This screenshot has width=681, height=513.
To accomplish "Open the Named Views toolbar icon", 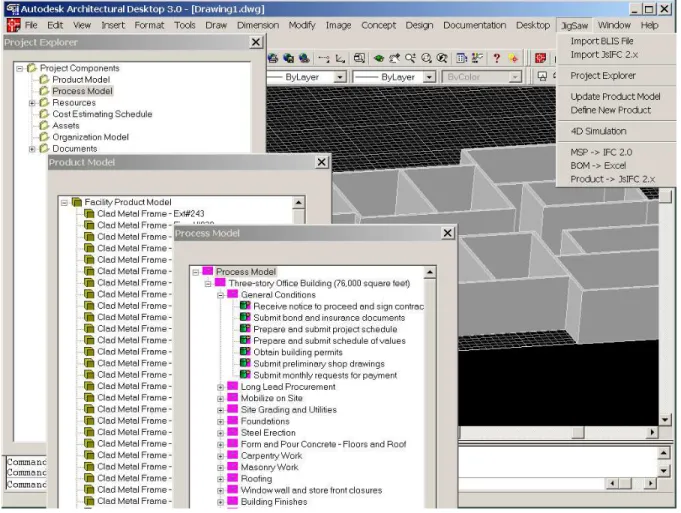I will [359, 58].
